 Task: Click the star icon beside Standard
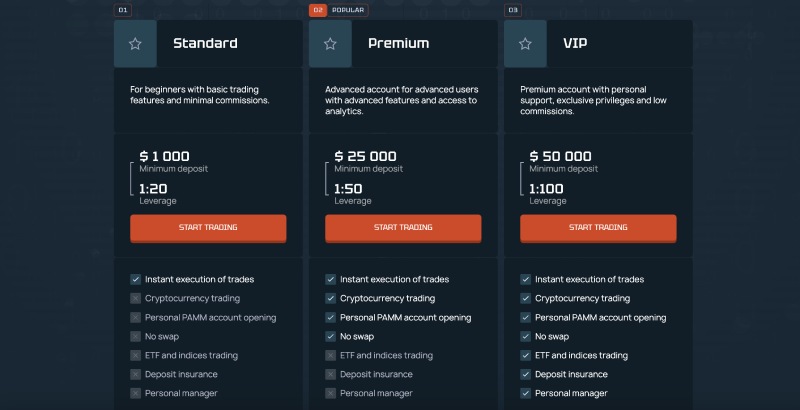pos(135,44)
